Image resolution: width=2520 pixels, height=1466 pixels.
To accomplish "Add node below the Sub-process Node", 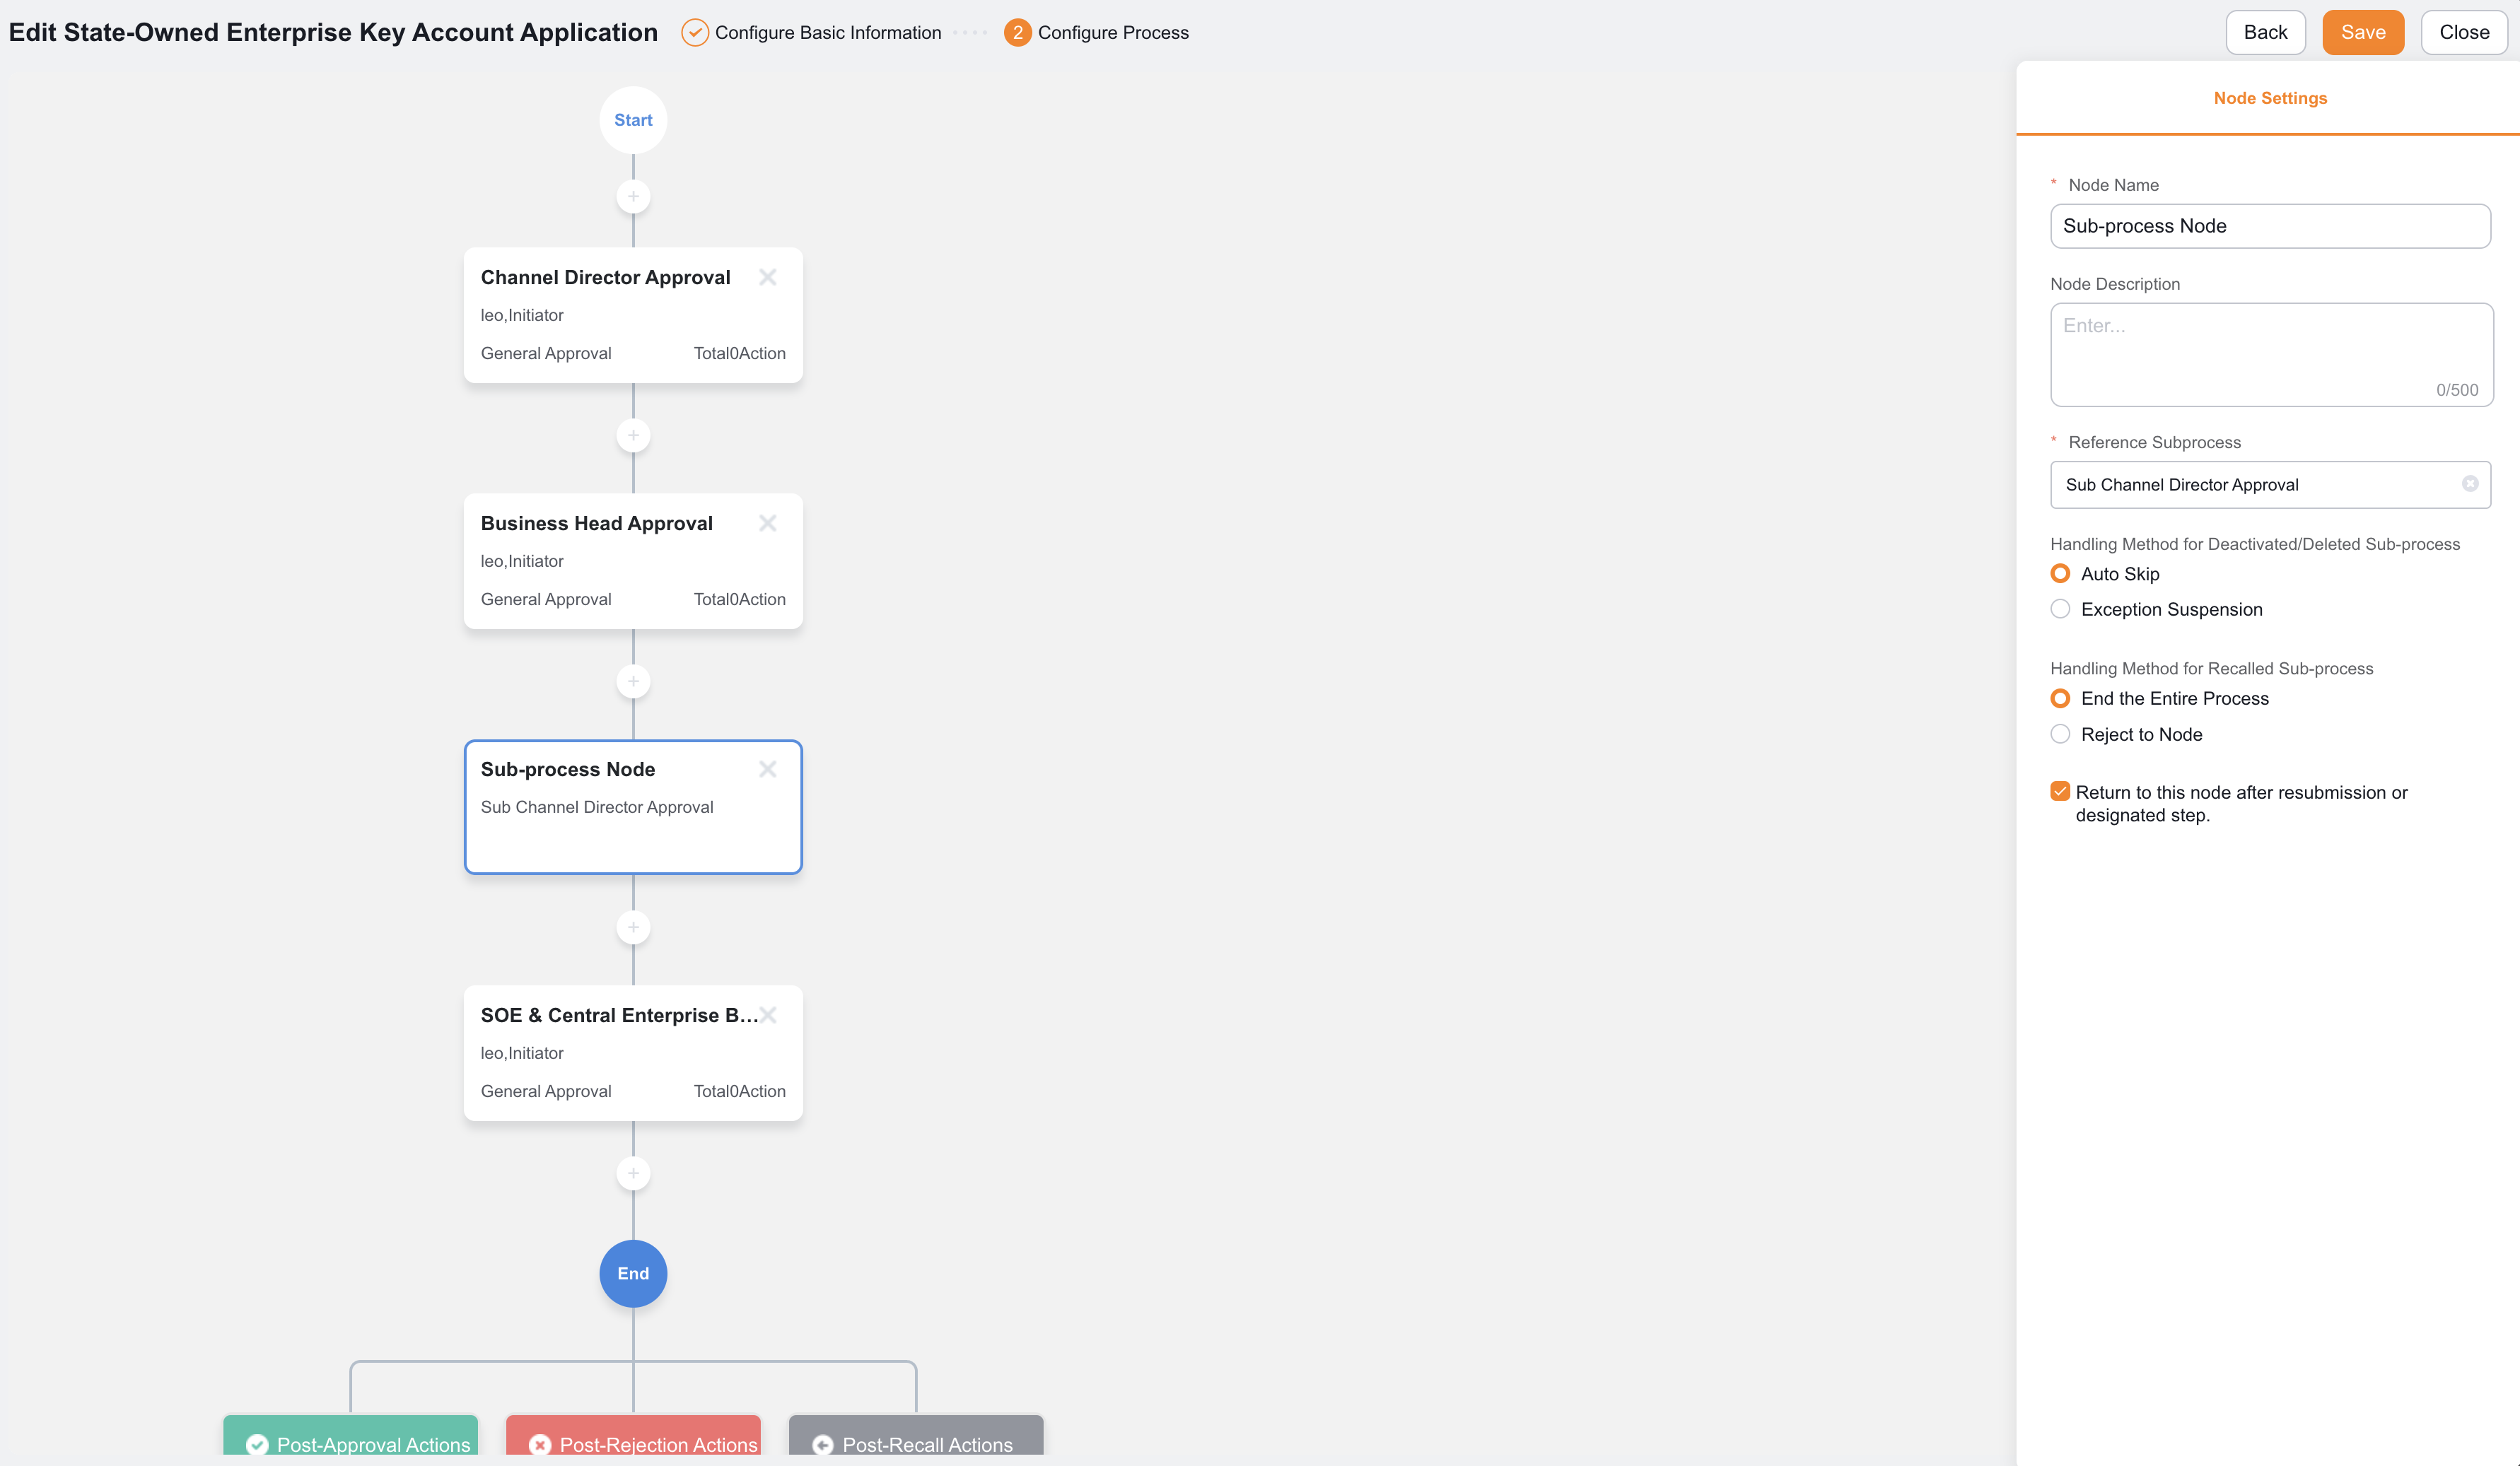I will point(633,927).
